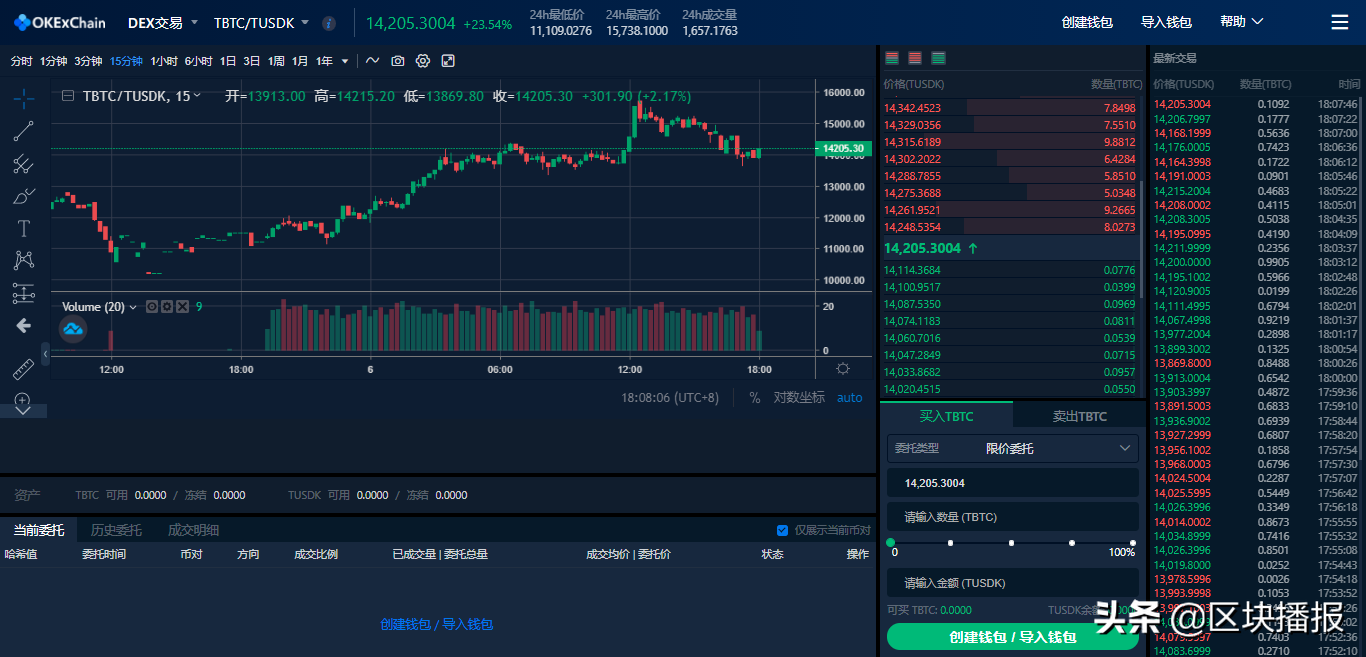Select the 分时 interval
The height and width of the screenshot is (657, 1366).
point(21,61)
